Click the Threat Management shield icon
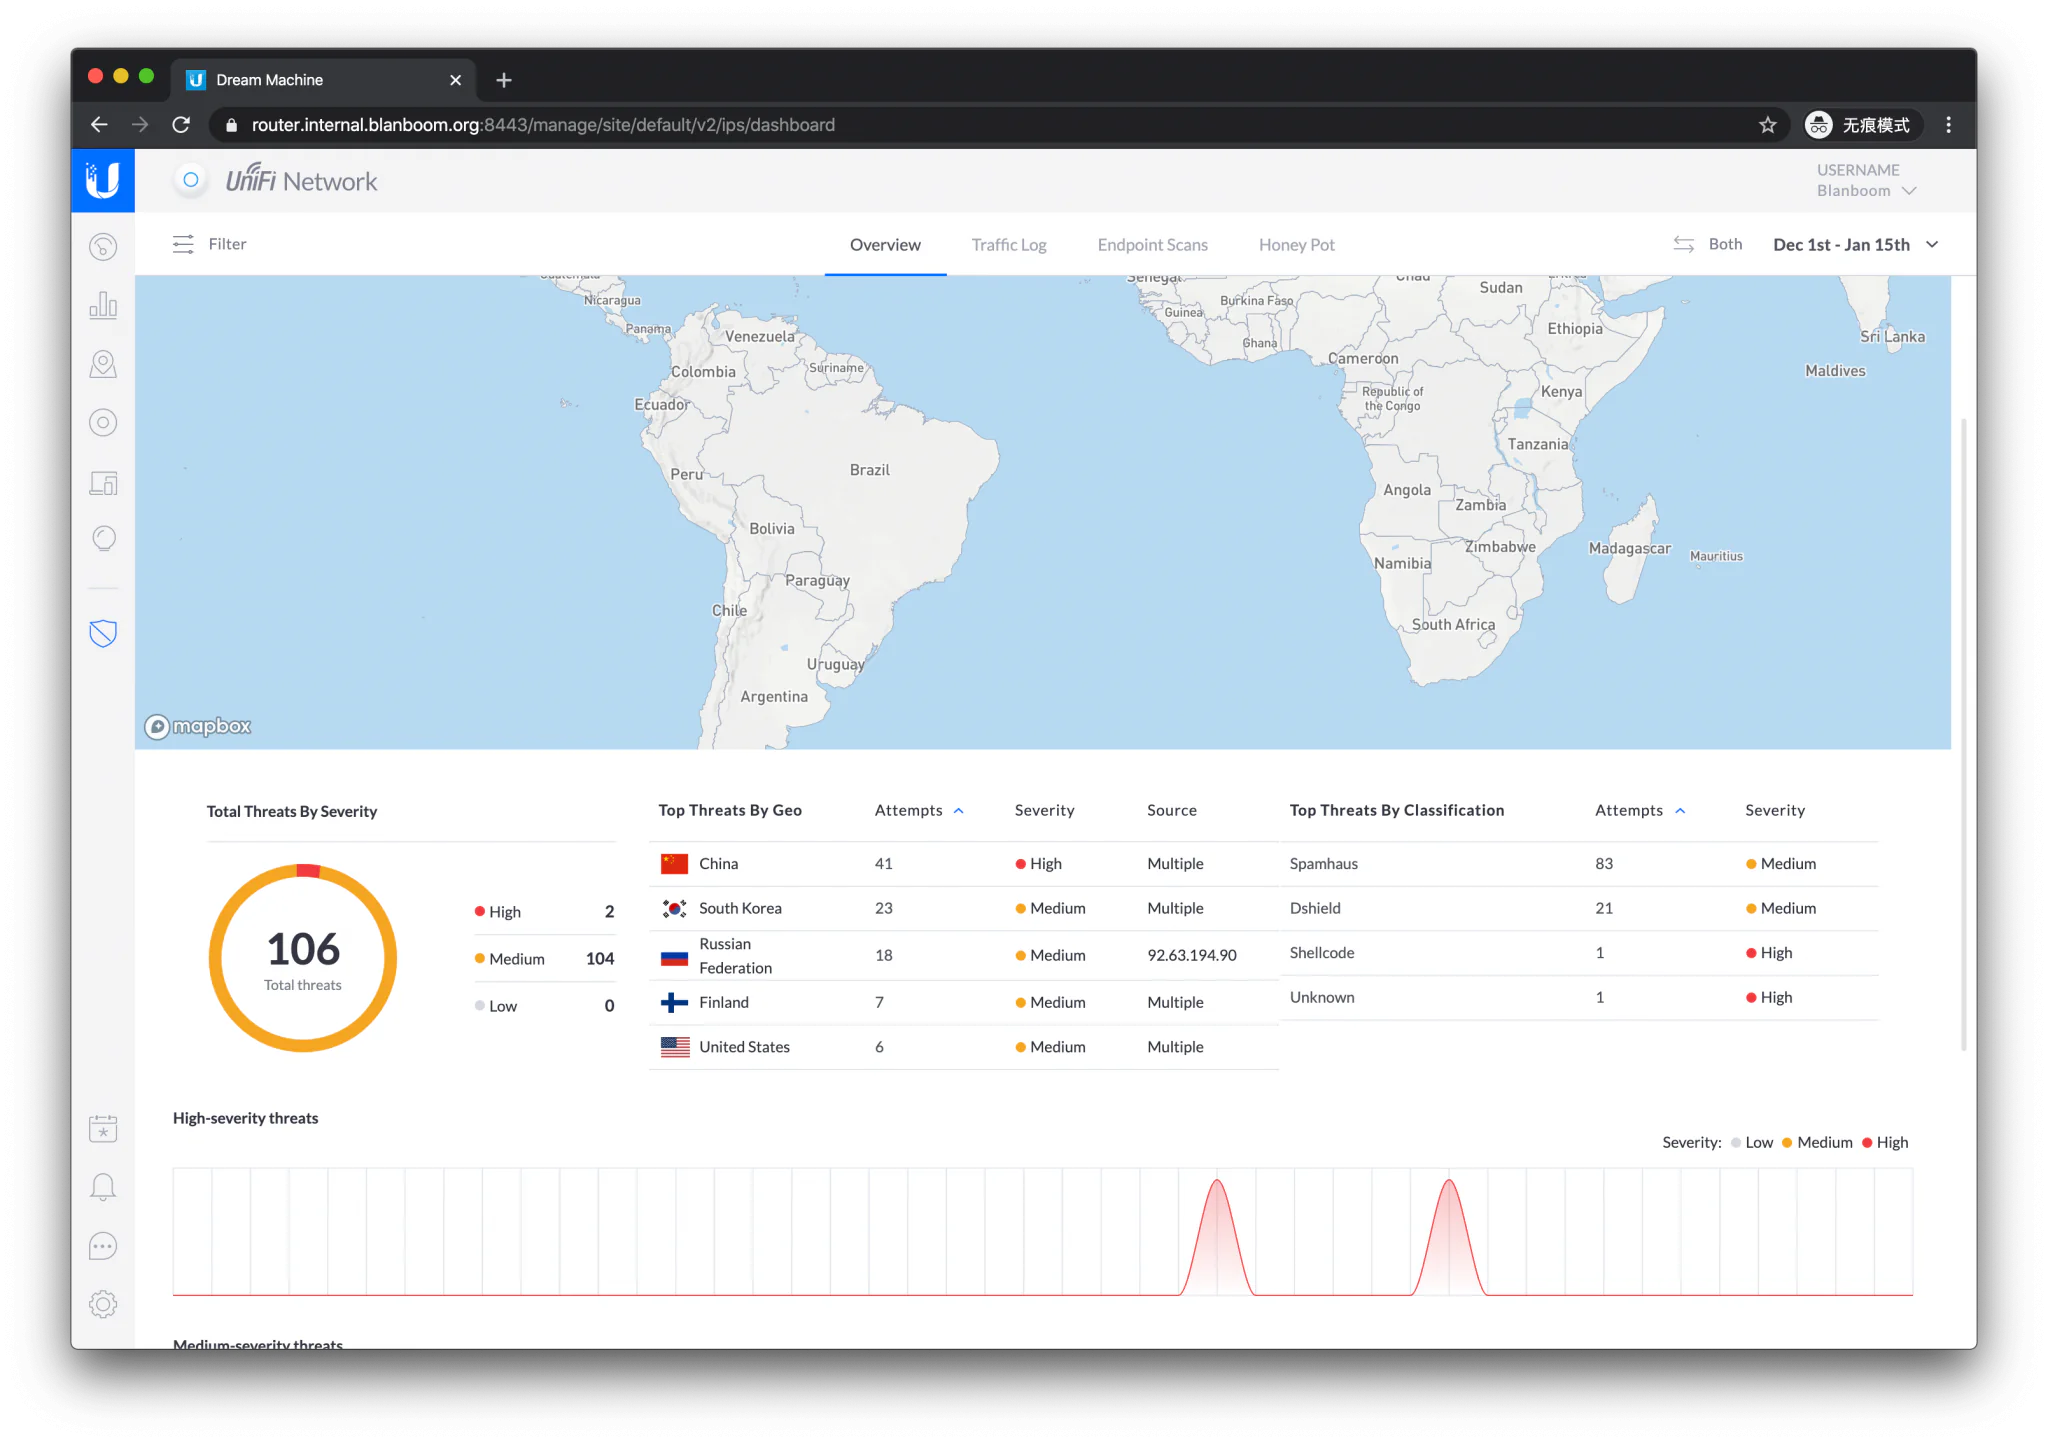2048x1443 pixels. (x=103, y=633)
